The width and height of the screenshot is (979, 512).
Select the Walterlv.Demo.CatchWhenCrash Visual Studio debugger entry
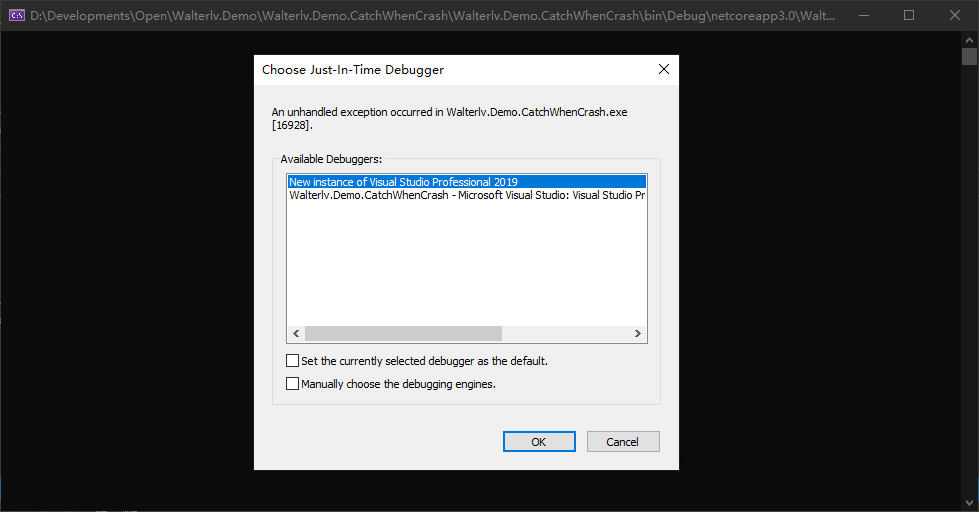point(466,195)
